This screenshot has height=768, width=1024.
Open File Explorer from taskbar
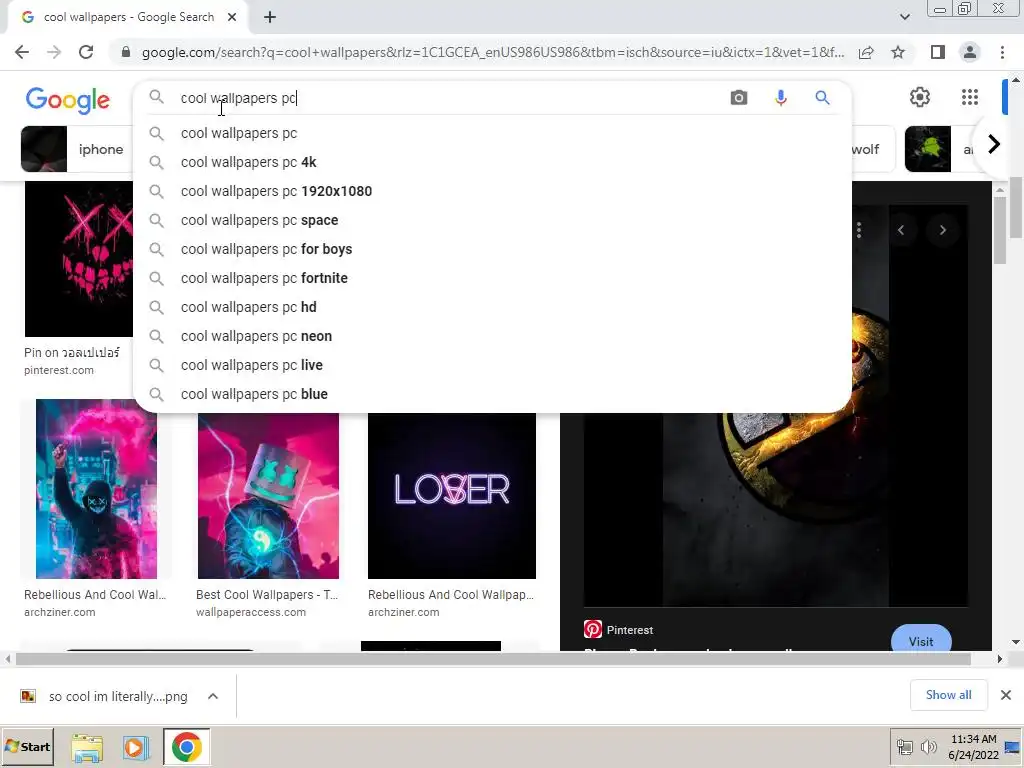pyautogui.click(x=87, y=747)
